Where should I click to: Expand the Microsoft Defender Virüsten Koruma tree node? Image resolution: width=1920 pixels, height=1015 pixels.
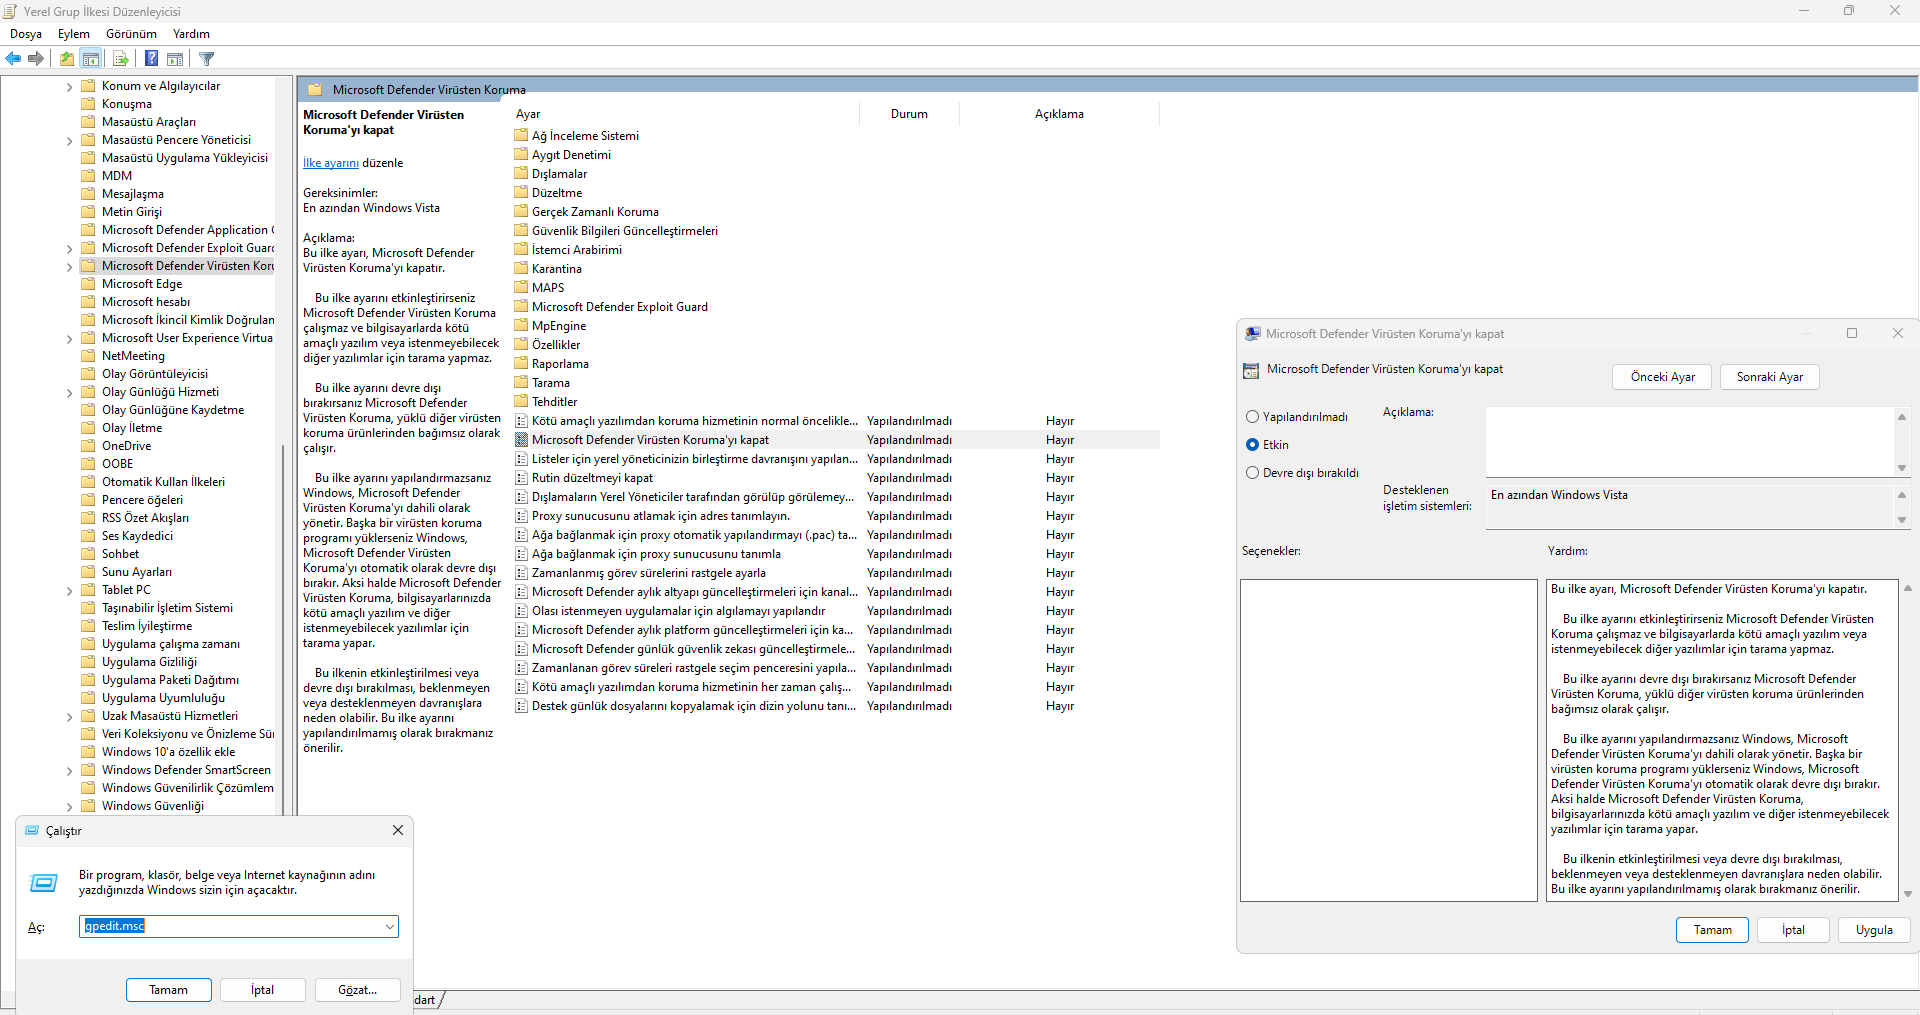pos(69,267)
